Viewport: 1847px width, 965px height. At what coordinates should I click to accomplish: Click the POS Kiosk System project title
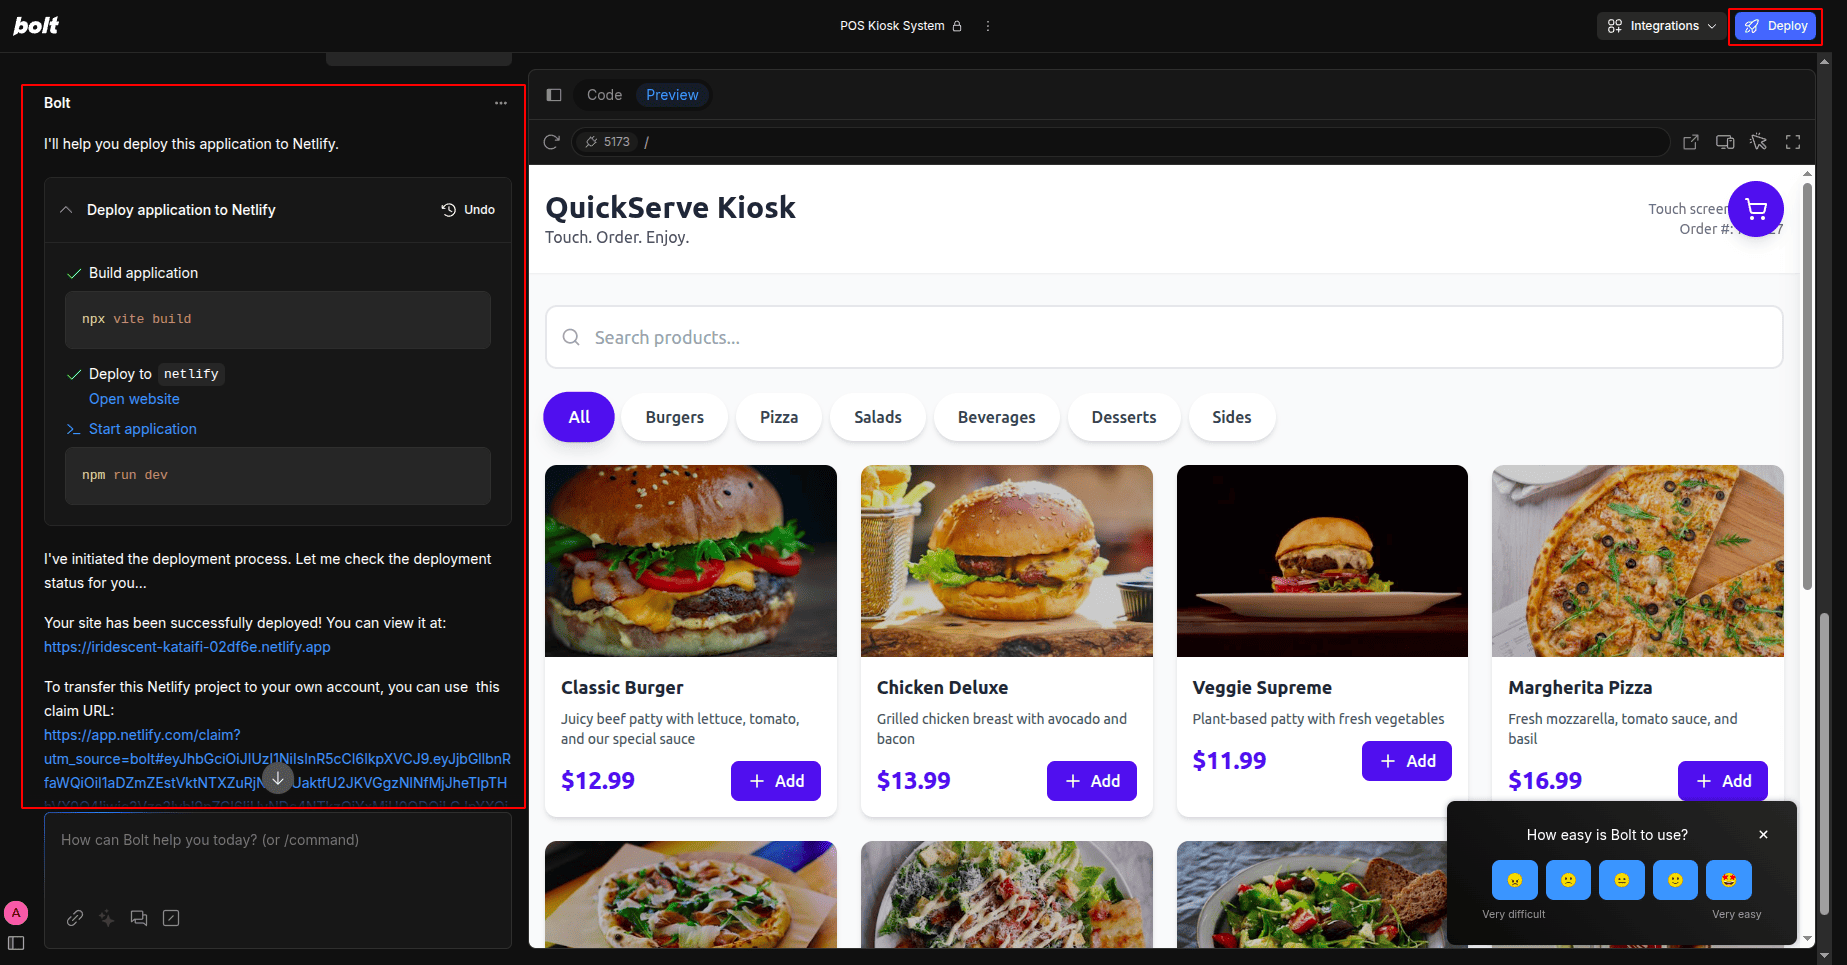click(892, 26)
